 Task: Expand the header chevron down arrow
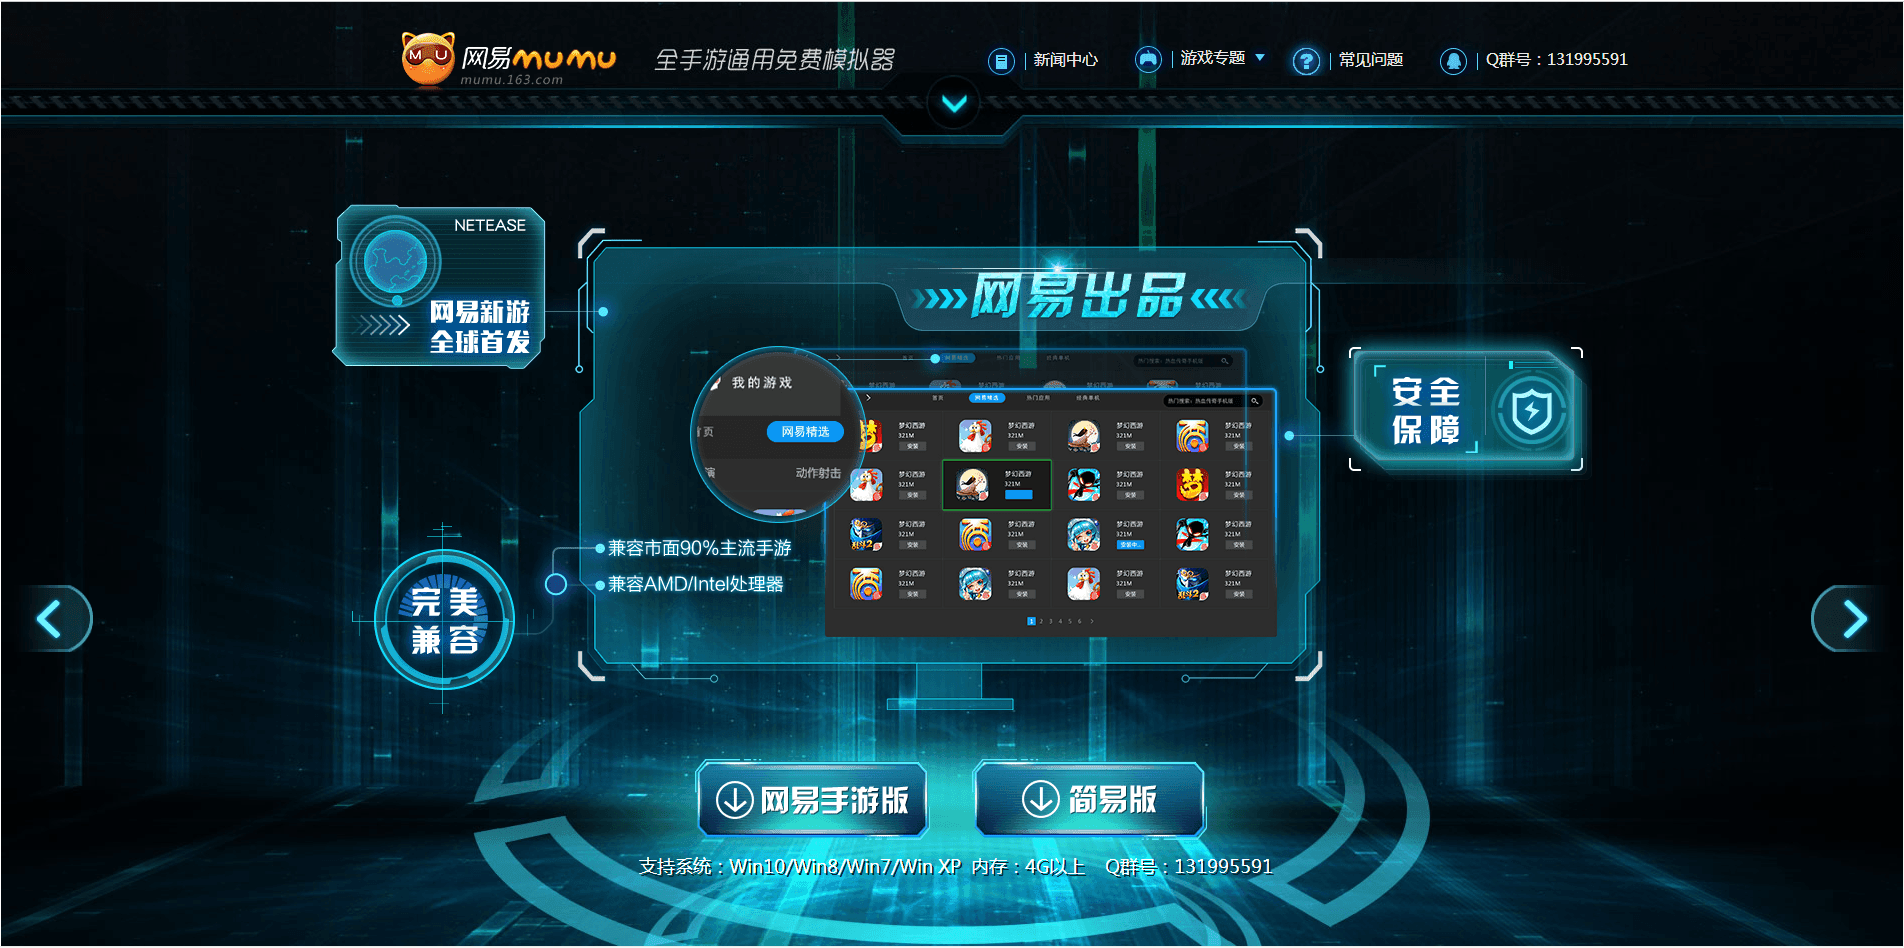pos(954,103)
